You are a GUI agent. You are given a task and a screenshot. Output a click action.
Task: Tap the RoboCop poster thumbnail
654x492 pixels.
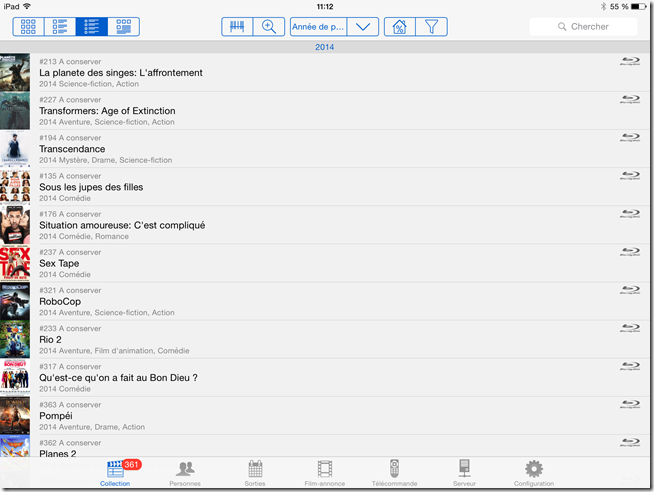(15, 301)
